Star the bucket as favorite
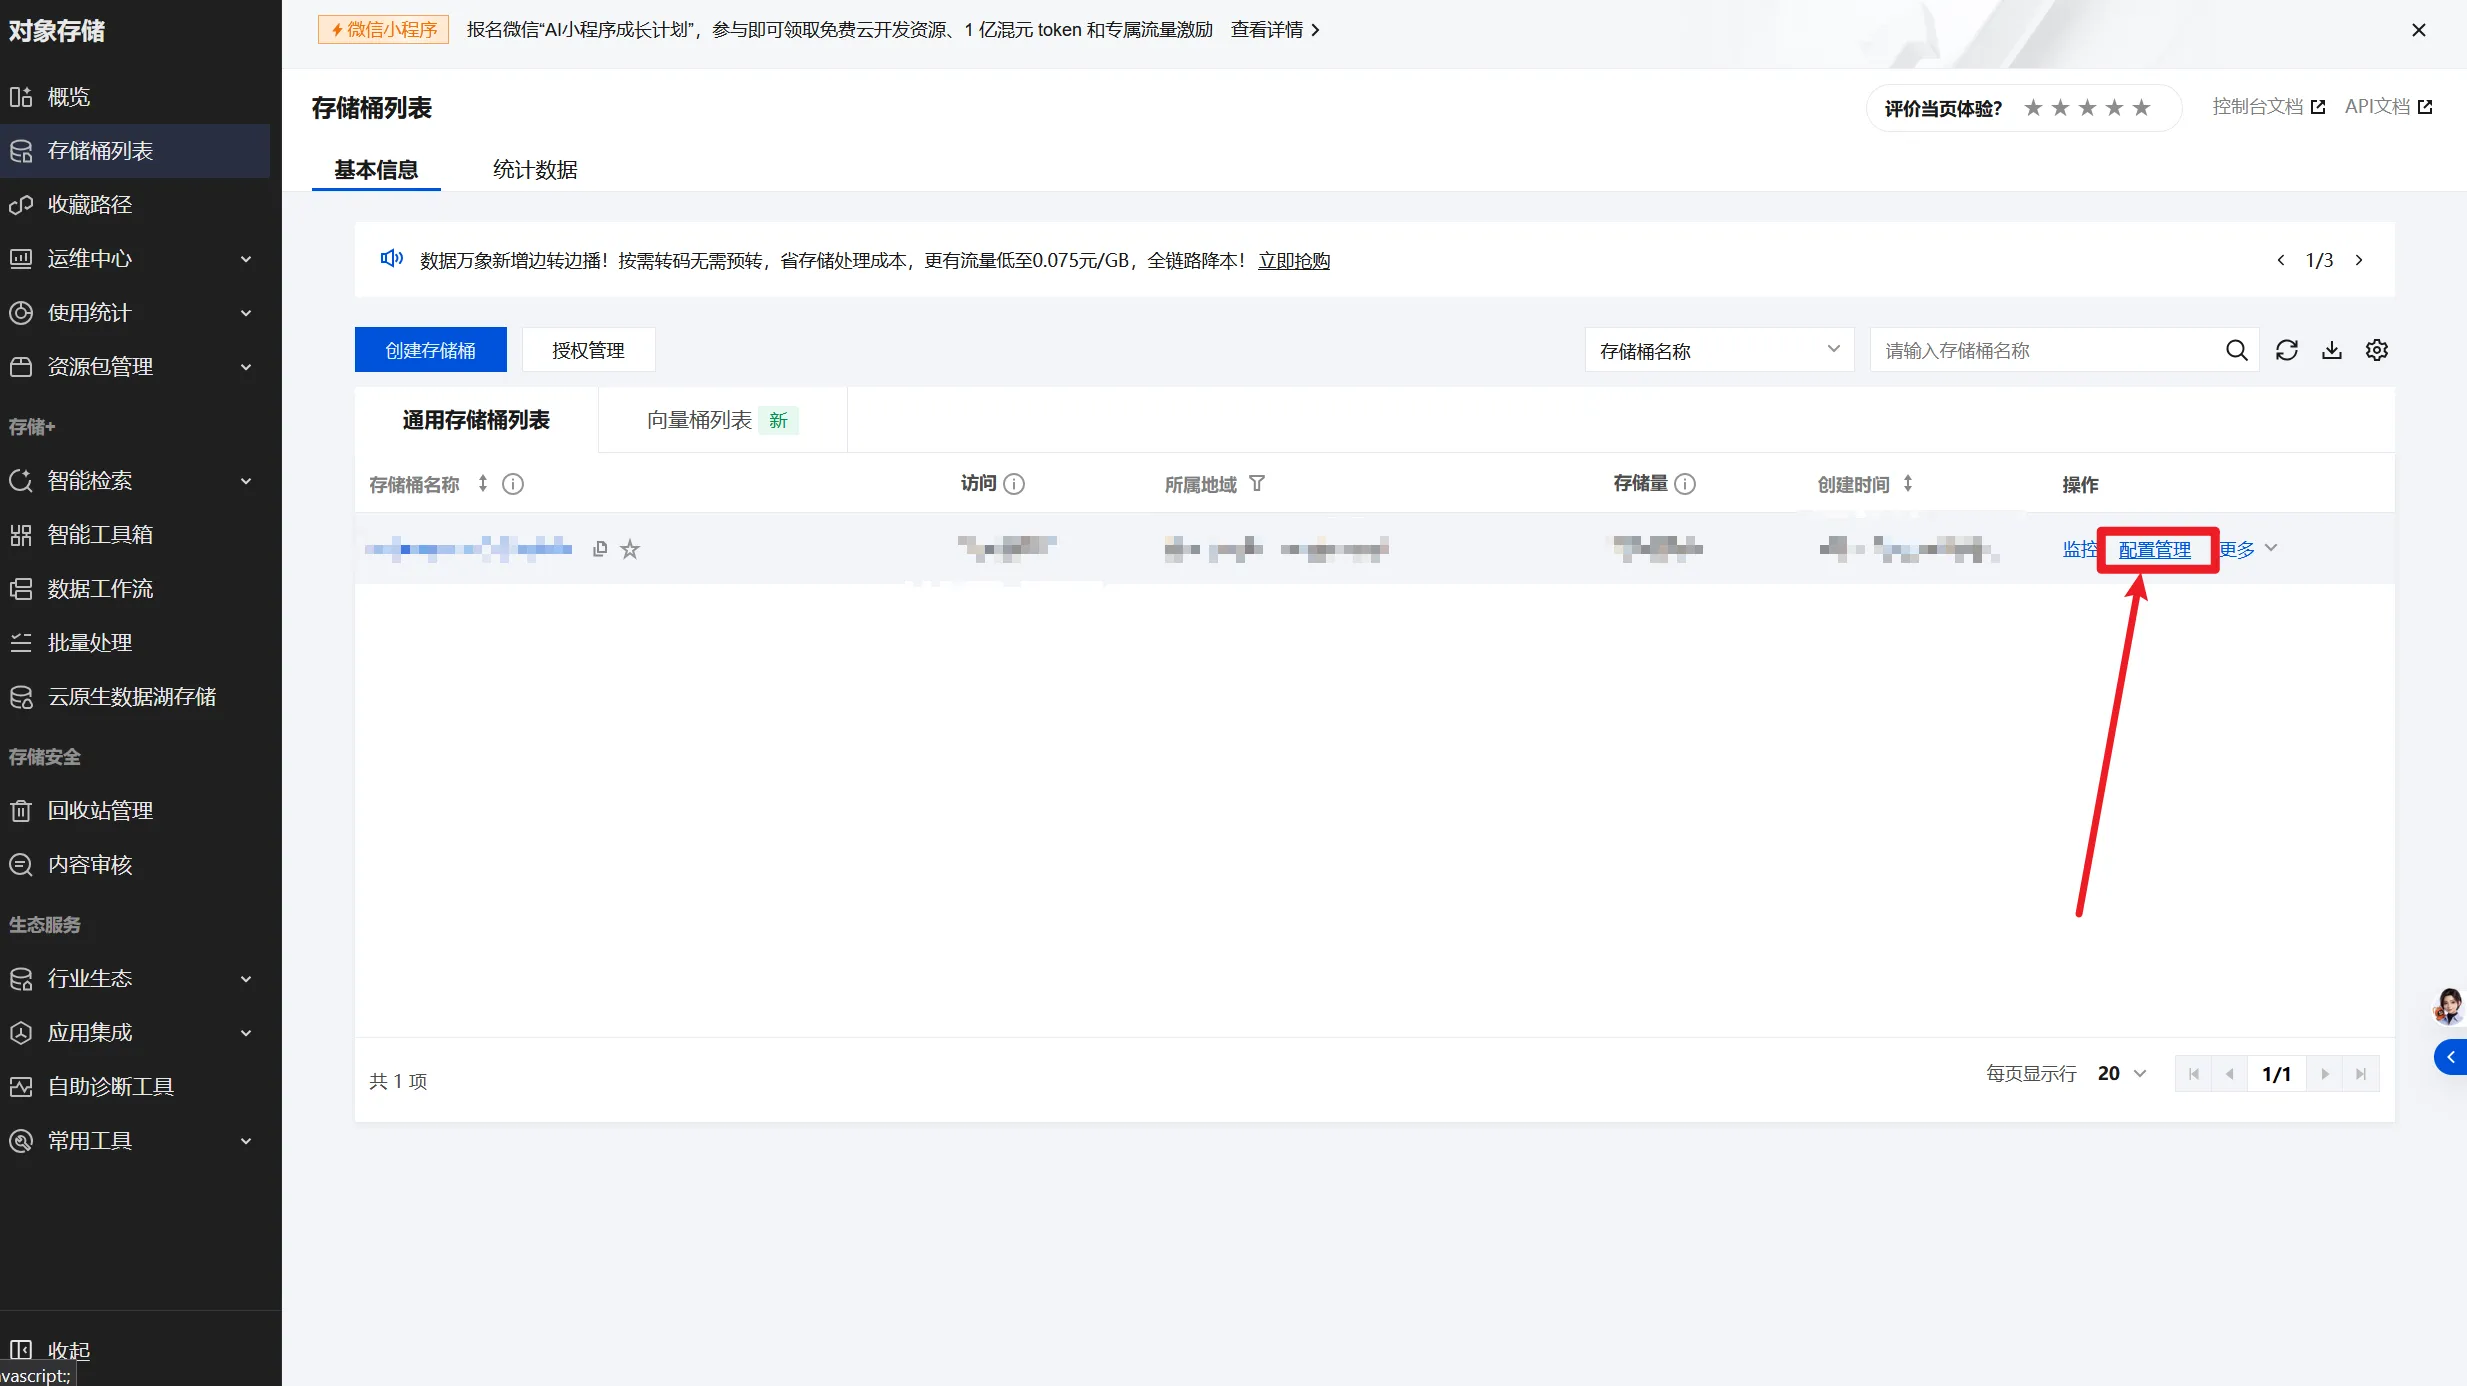This screenshot has height=1386, width=2467. pyautogui.click(x=630, y=549)
